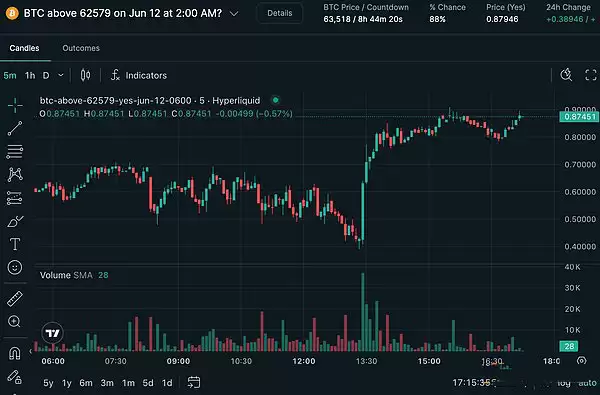Click the 0.70000 price axis label
Screen dimensions: 600x395
[x=580, y=165]
